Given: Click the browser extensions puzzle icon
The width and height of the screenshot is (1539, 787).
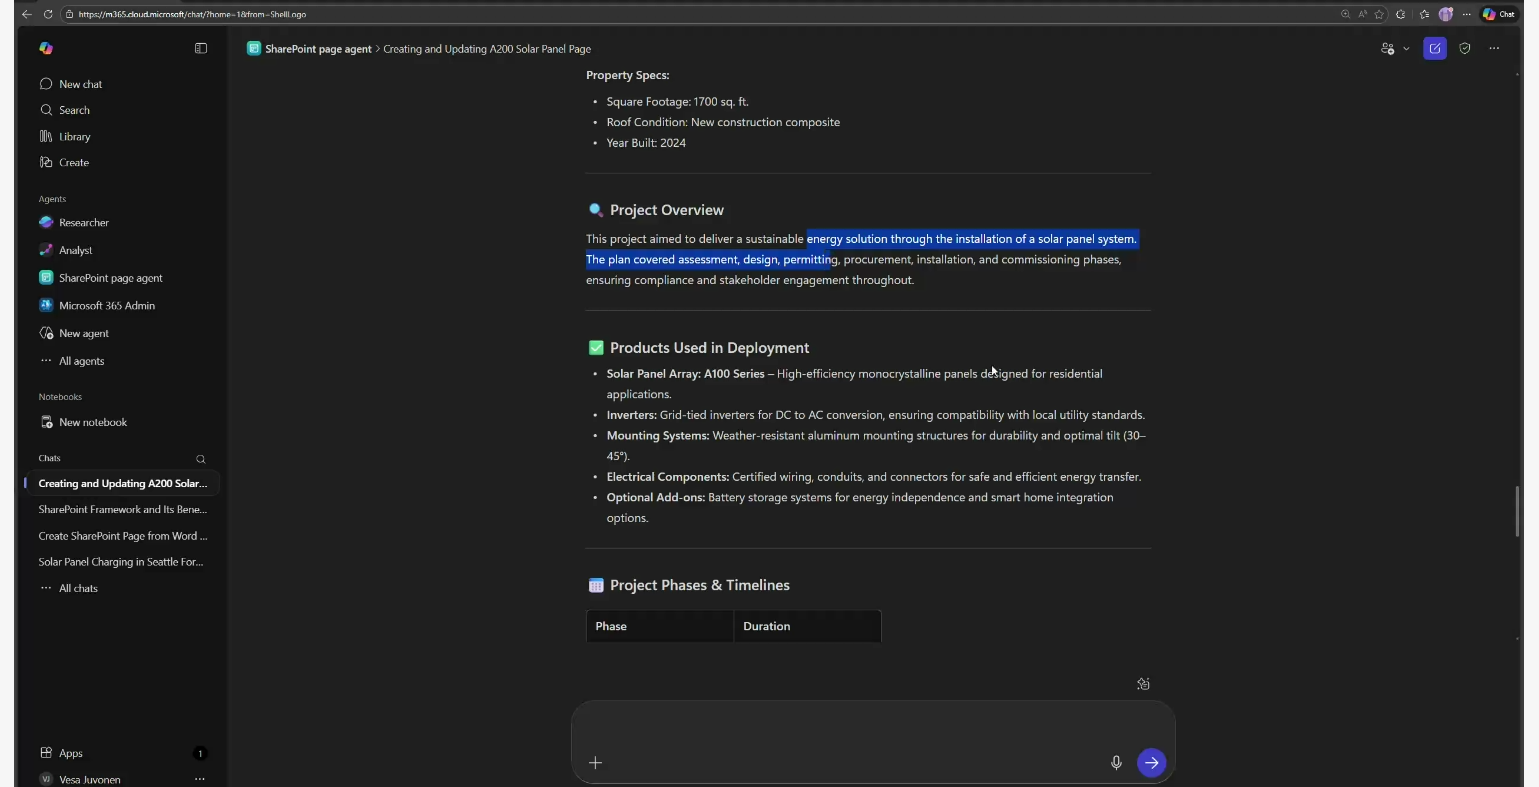Looking at the screenshot, I should point(1400,14).
